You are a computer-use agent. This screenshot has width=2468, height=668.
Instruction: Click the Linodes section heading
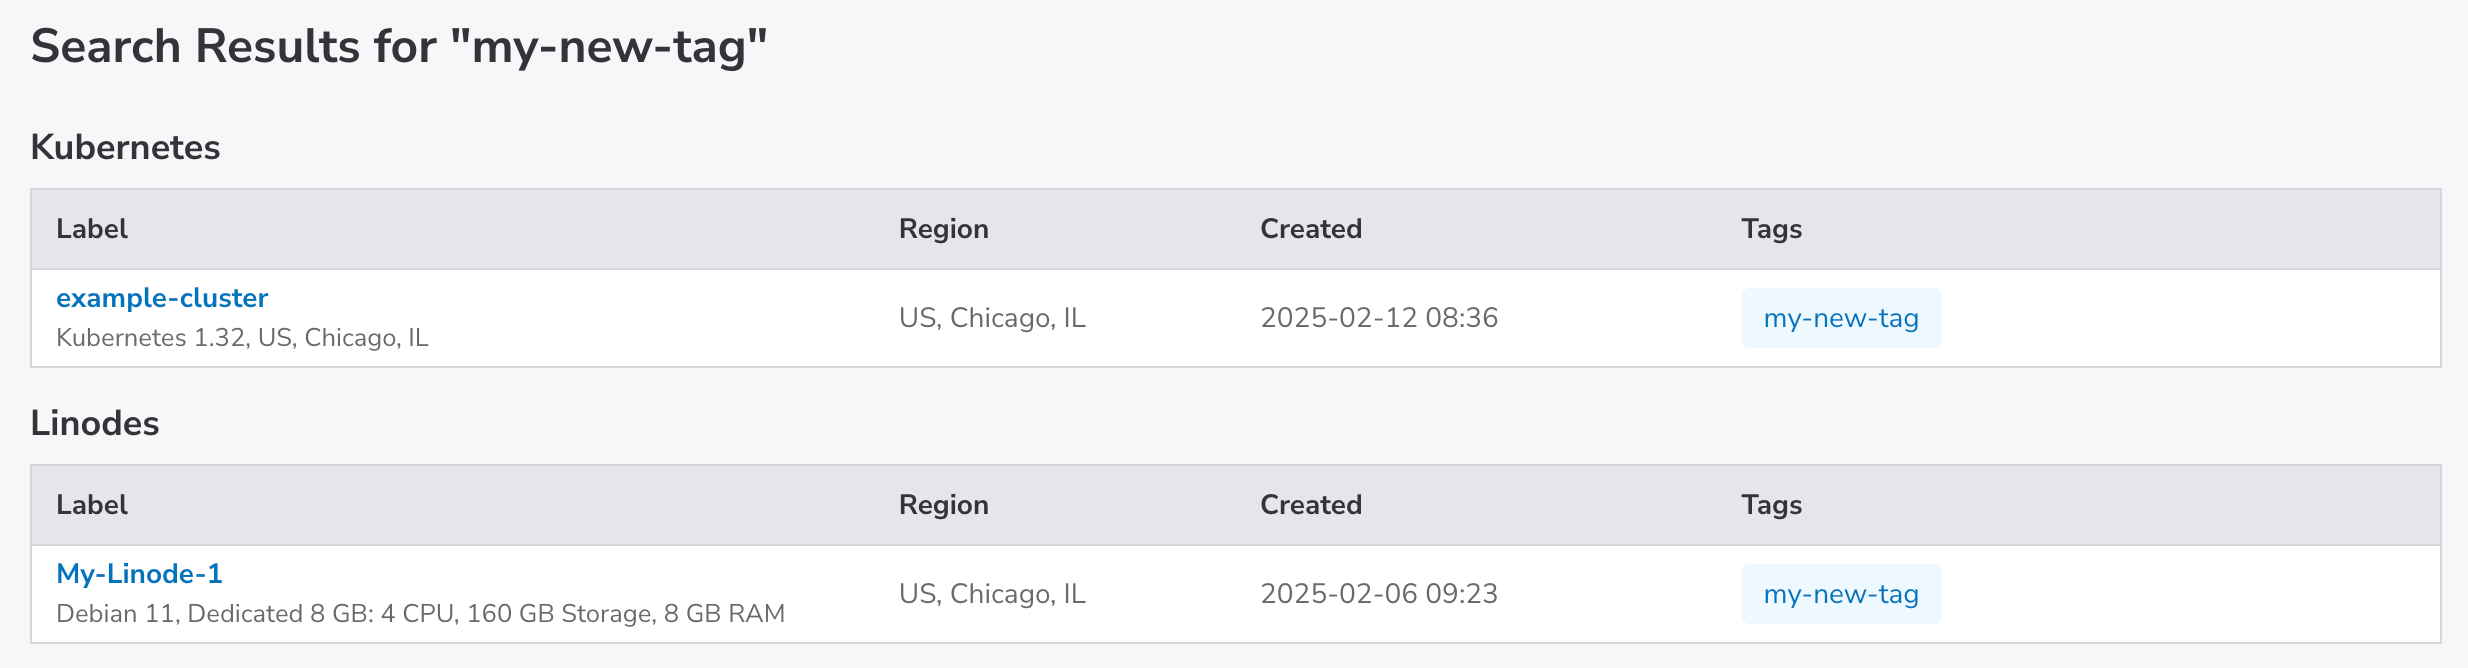tap(95, 423)
